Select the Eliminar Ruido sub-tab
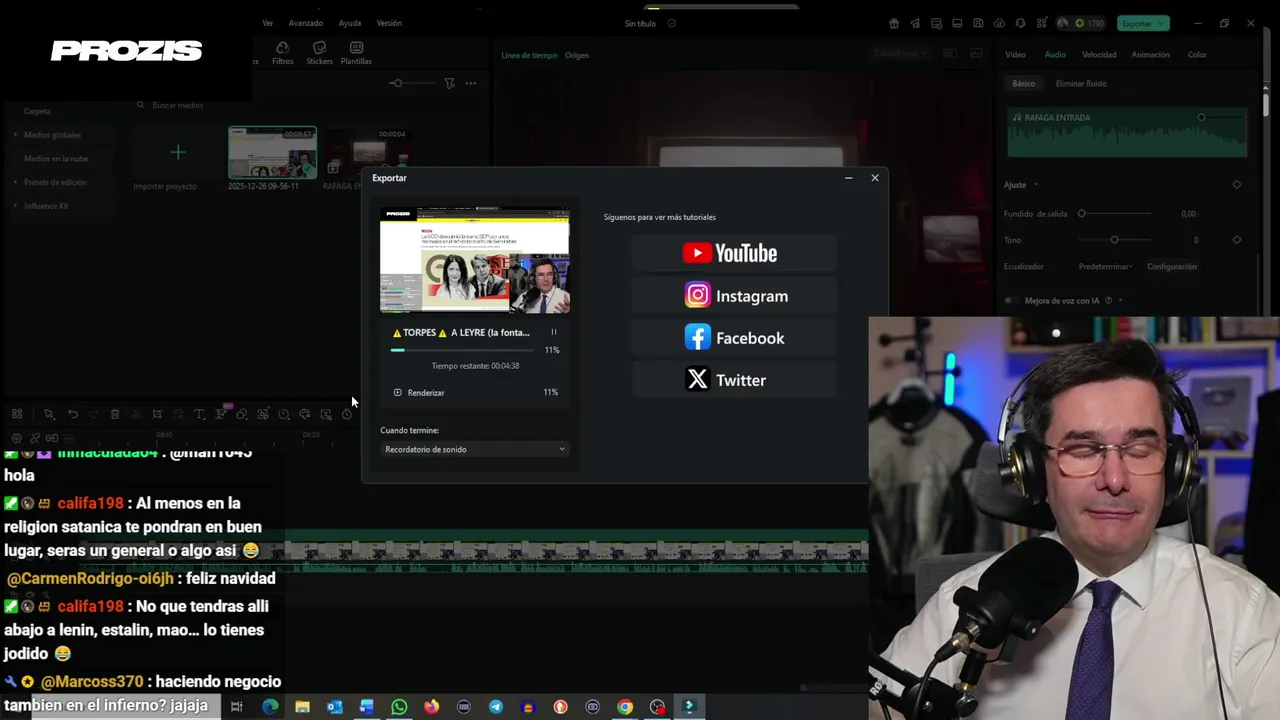The image size is (1280, 720). (1081, 84)
